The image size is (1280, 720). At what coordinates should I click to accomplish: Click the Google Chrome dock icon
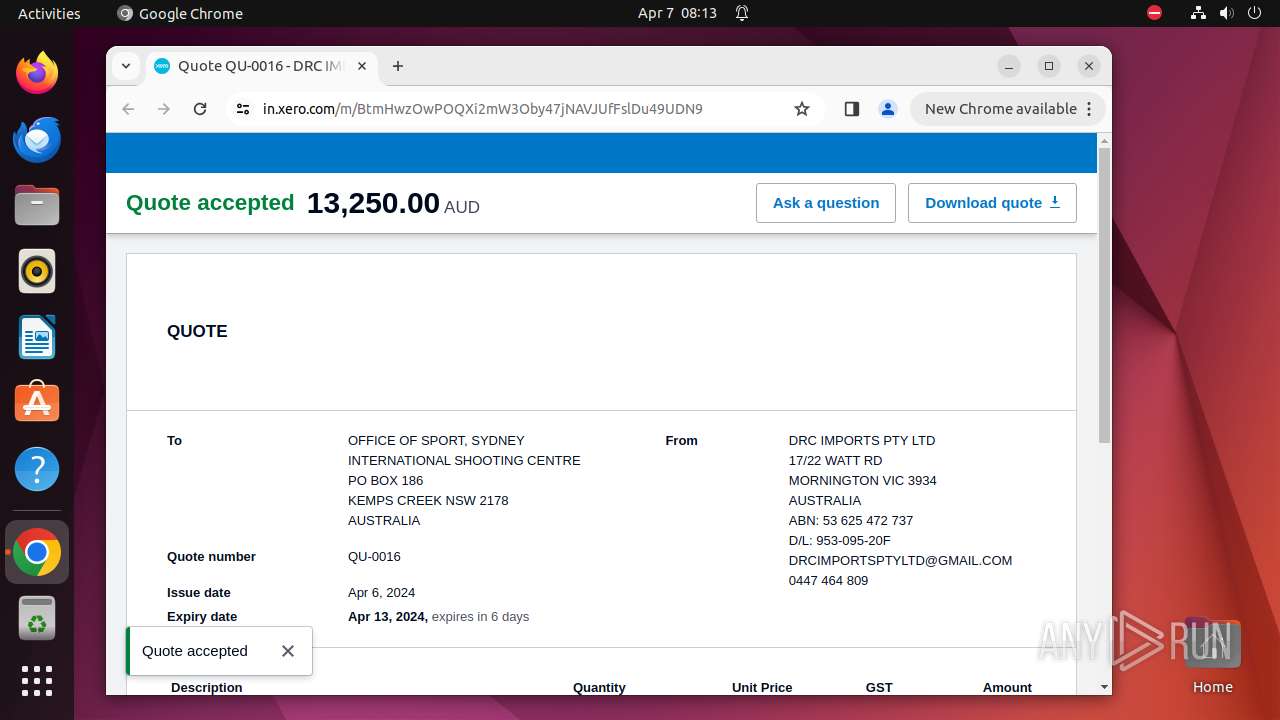[37, 552]
